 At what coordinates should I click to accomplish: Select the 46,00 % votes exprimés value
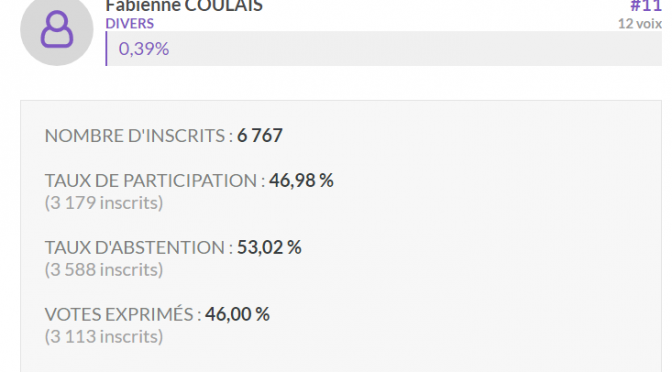[237, 314]
